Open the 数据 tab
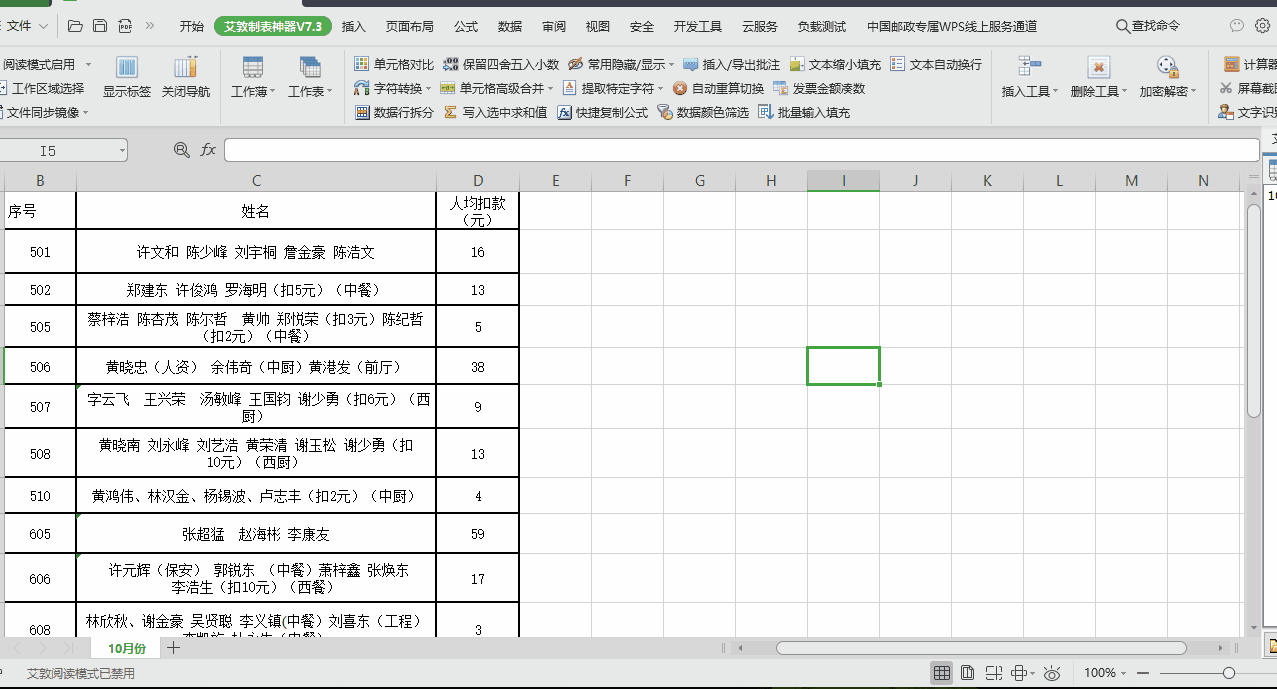 510,26
